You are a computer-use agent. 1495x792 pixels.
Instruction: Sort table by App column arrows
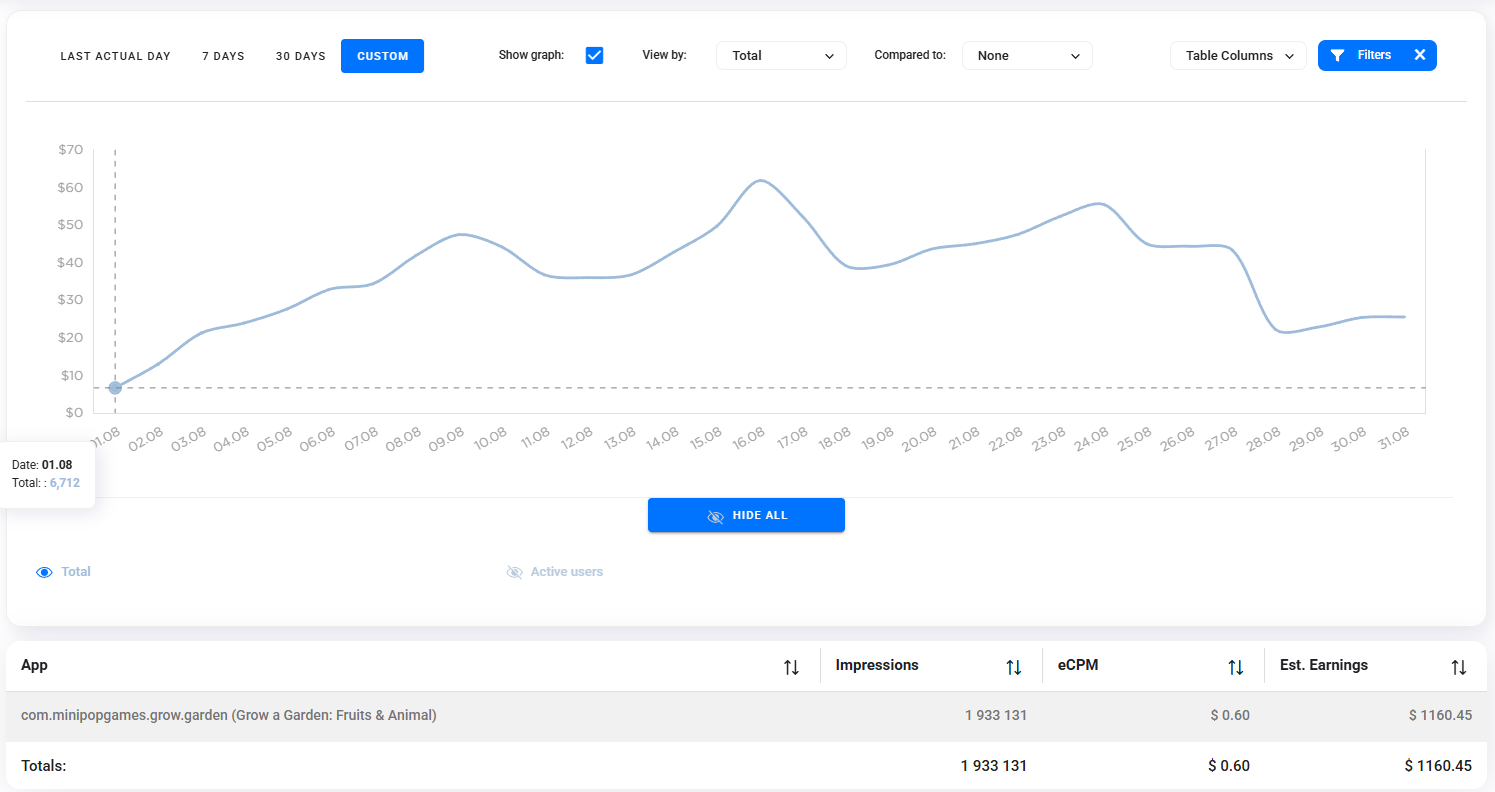[x=791, y=667]
